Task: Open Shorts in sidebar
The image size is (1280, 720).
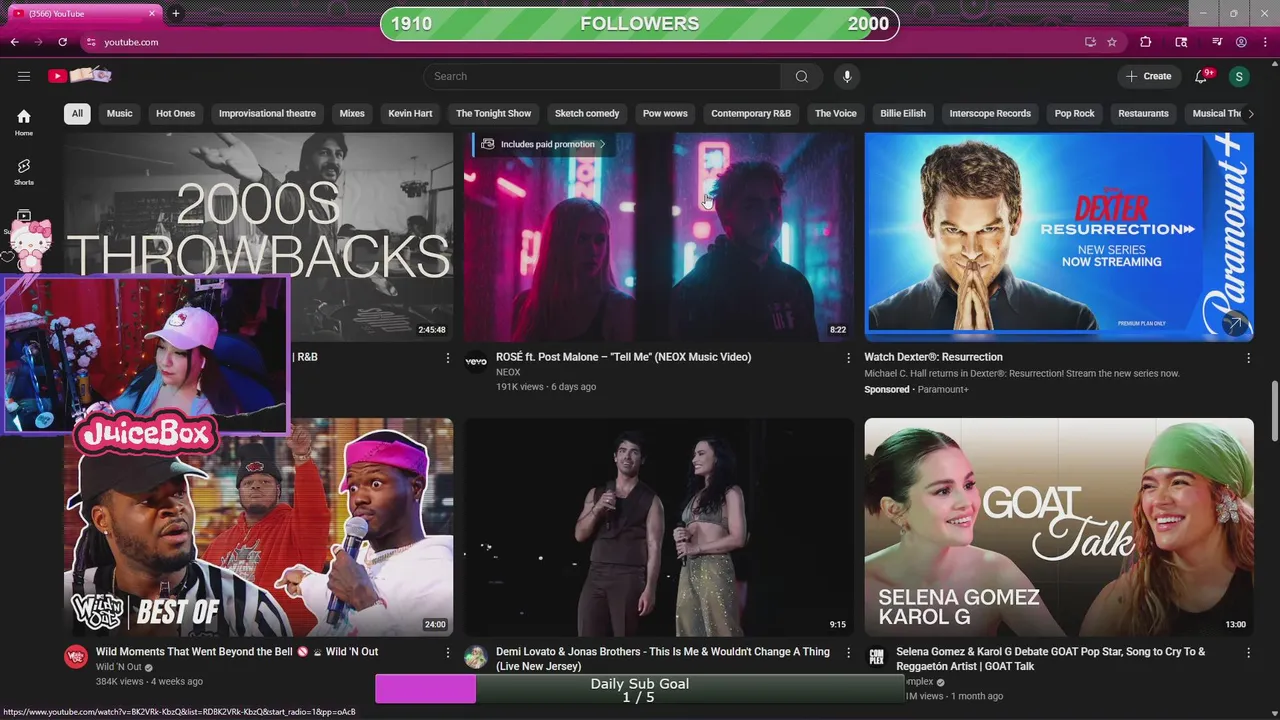Action: click(x=24, y=172)
